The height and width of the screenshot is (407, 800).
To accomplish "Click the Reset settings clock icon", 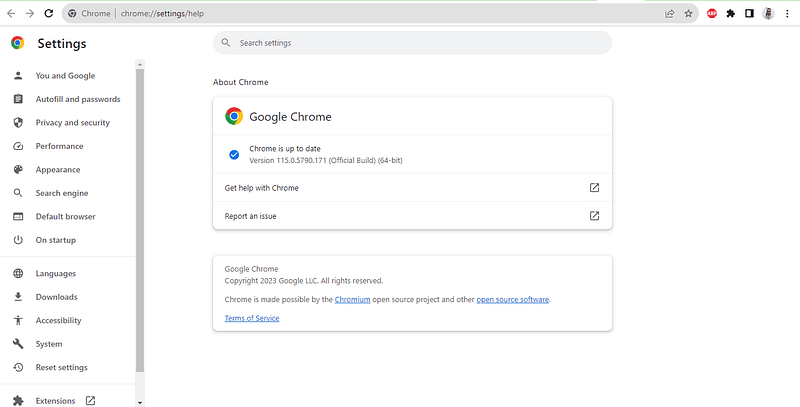I will 18,367.
